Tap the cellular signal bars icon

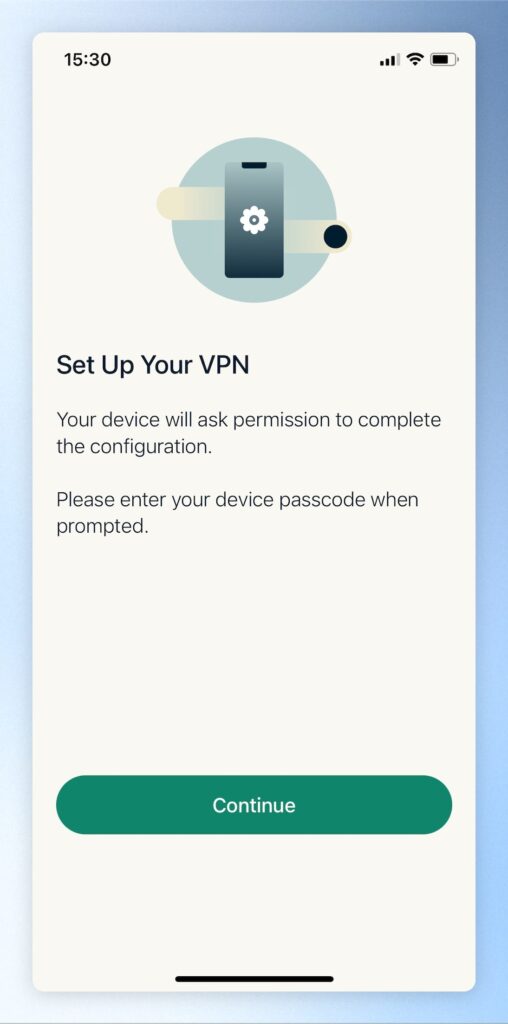tap(389, 60)
